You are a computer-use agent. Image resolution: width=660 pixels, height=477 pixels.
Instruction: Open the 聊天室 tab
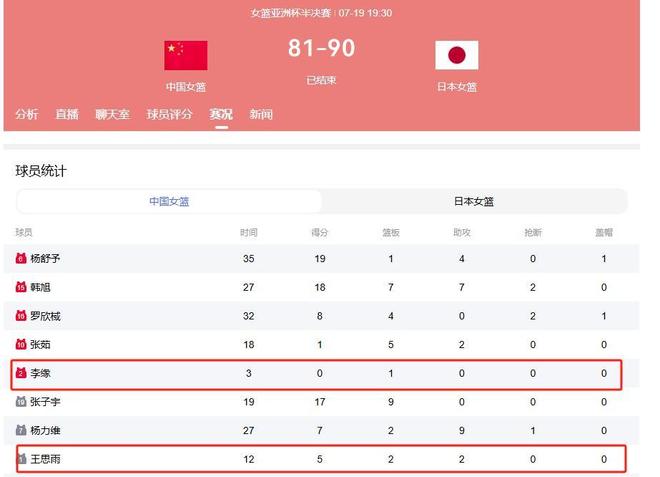pyautogui.click(x=112, y=114)
